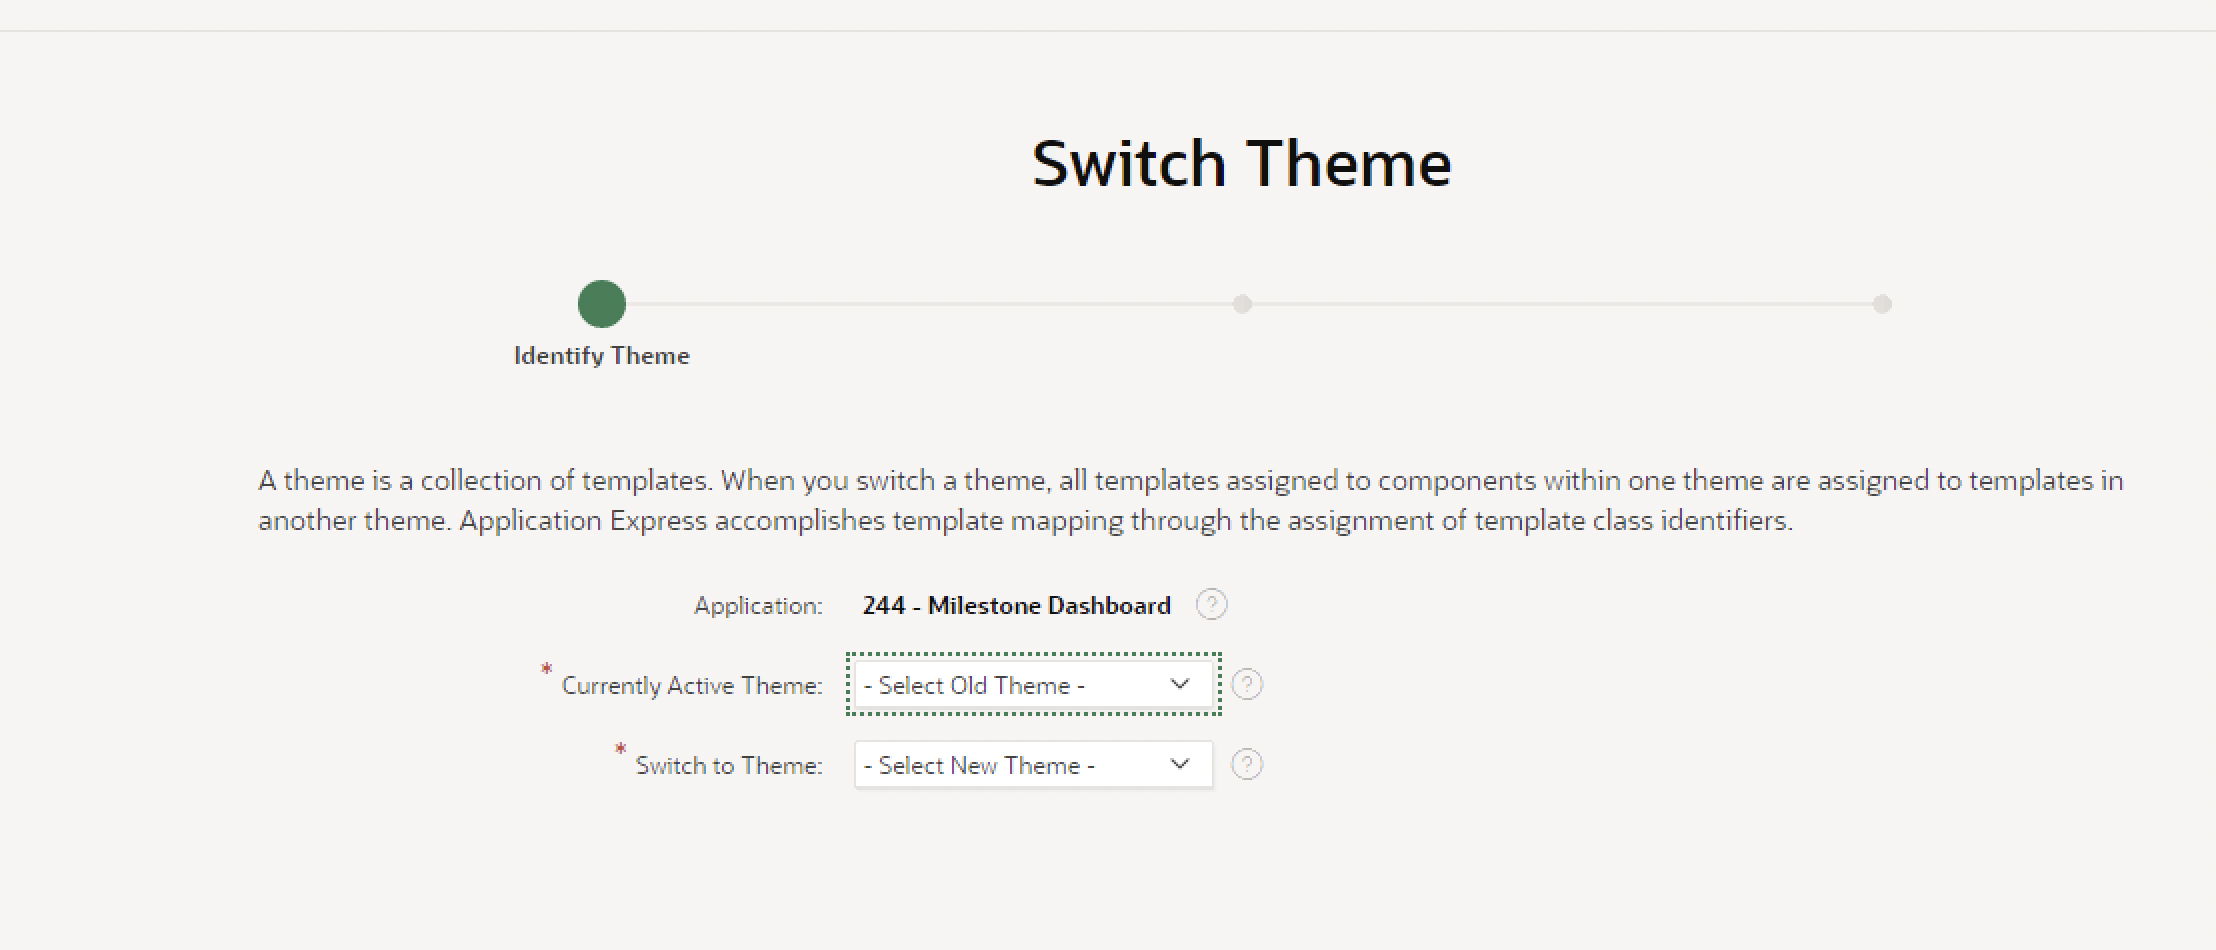Open help for Currently Active Theme
The height and width of the screenshot is (950, 2216).
click(x=1247, y=684)
